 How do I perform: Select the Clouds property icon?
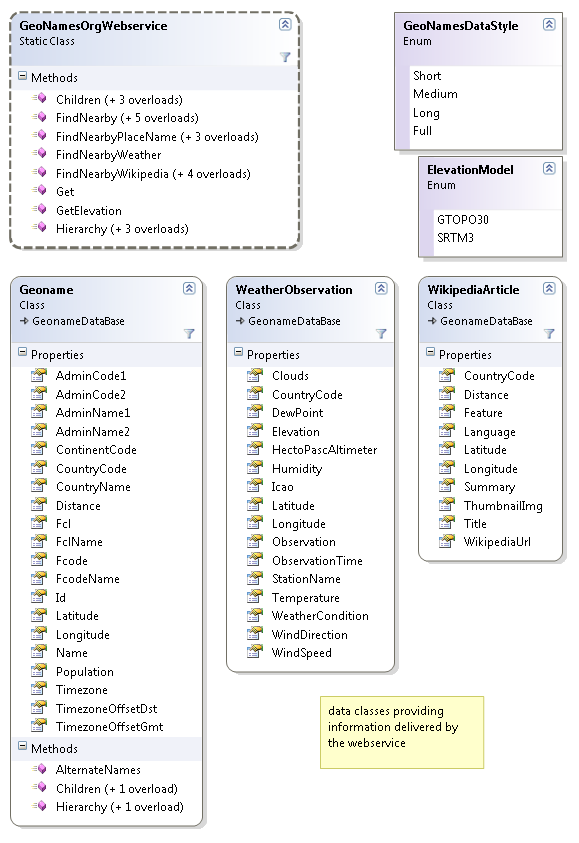(x=255, y=375)
